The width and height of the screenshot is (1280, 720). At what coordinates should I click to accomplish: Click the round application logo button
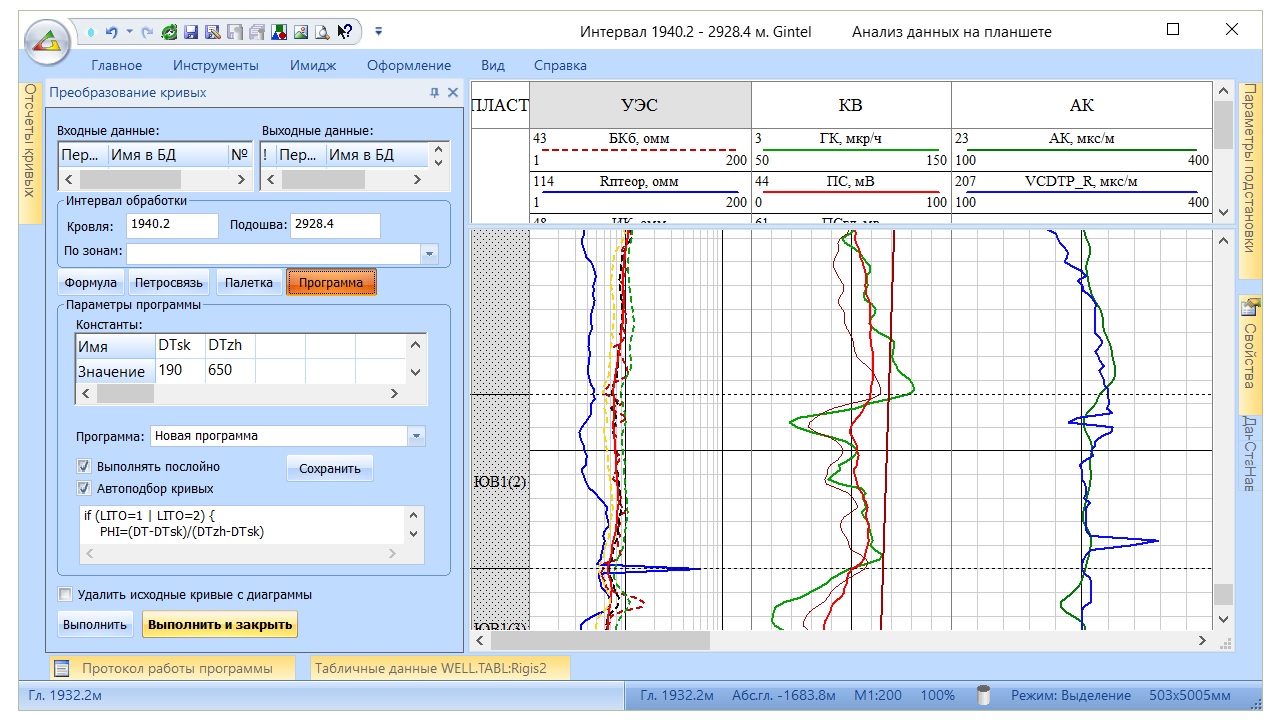point(47,40)
